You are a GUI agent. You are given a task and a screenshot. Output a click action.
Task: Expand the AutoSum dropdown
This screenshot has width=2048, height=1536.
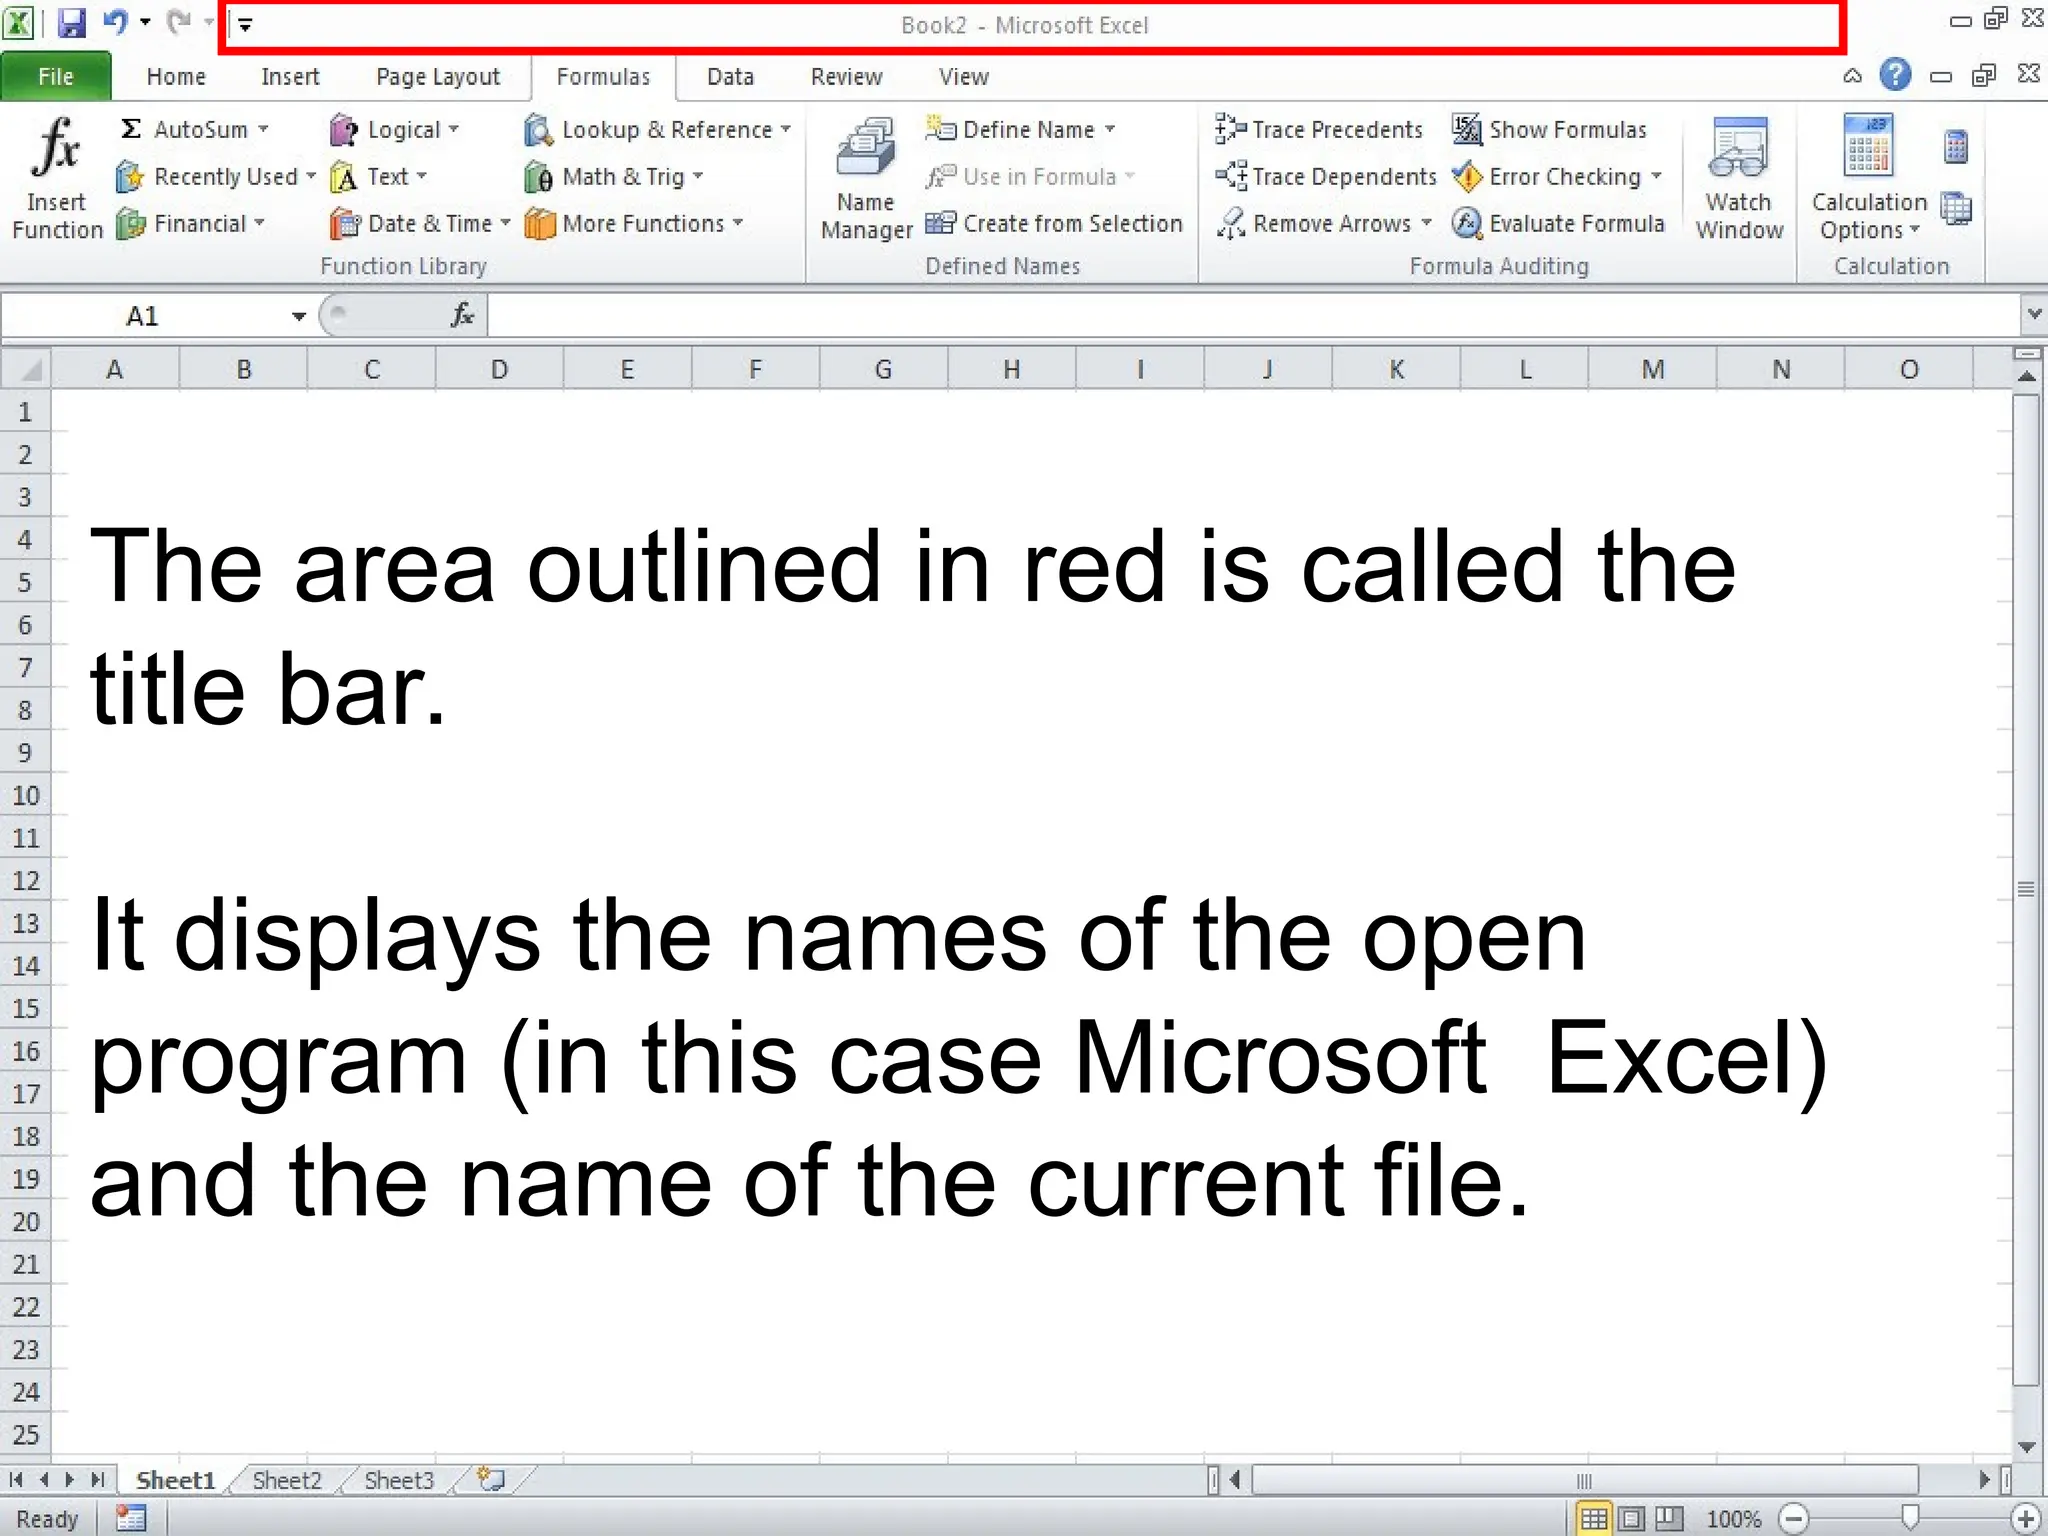tap(264, 129)
